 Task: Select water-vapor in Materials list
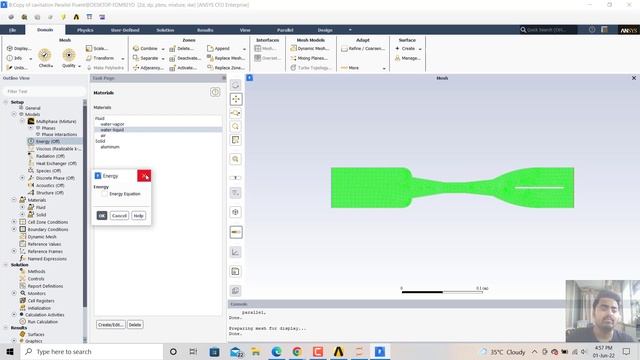coord(112,124)
